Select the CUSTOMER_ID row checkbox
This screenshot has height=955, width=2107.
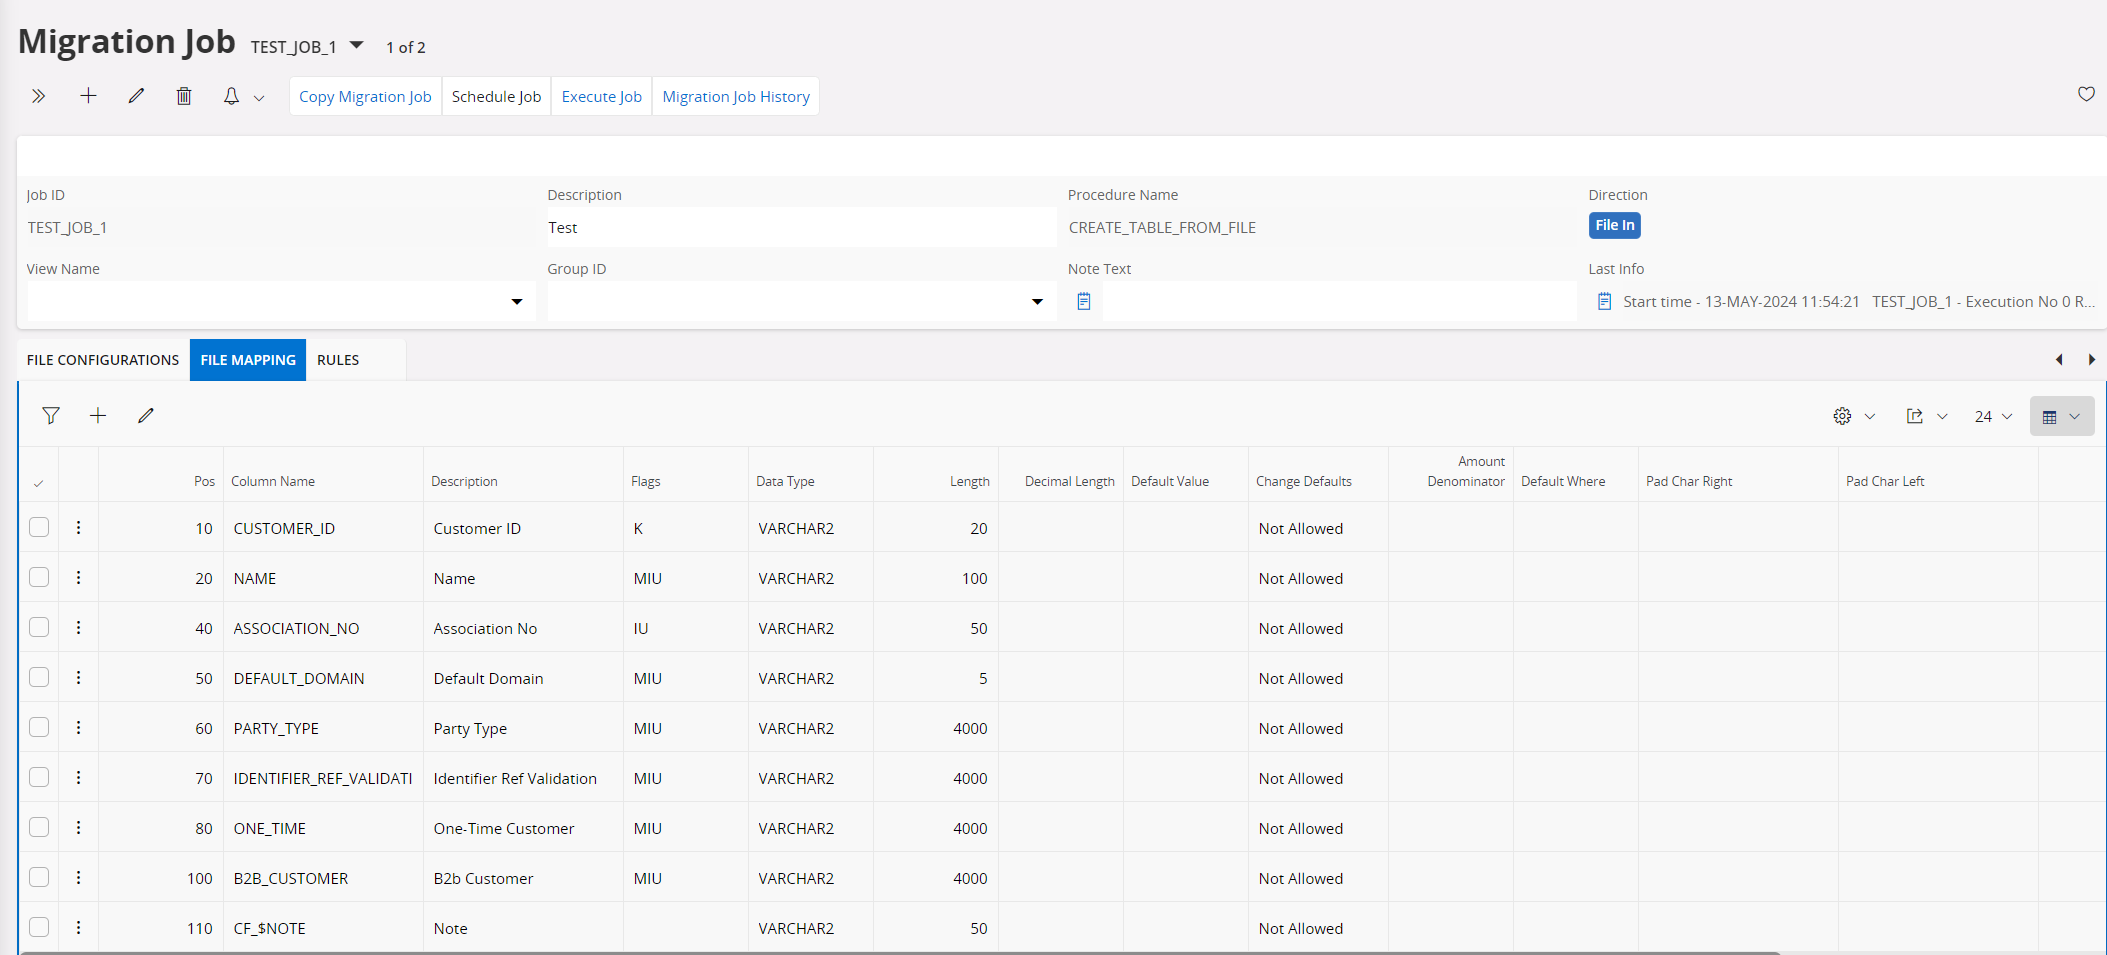pyautogui.click(x=39, y=527)
